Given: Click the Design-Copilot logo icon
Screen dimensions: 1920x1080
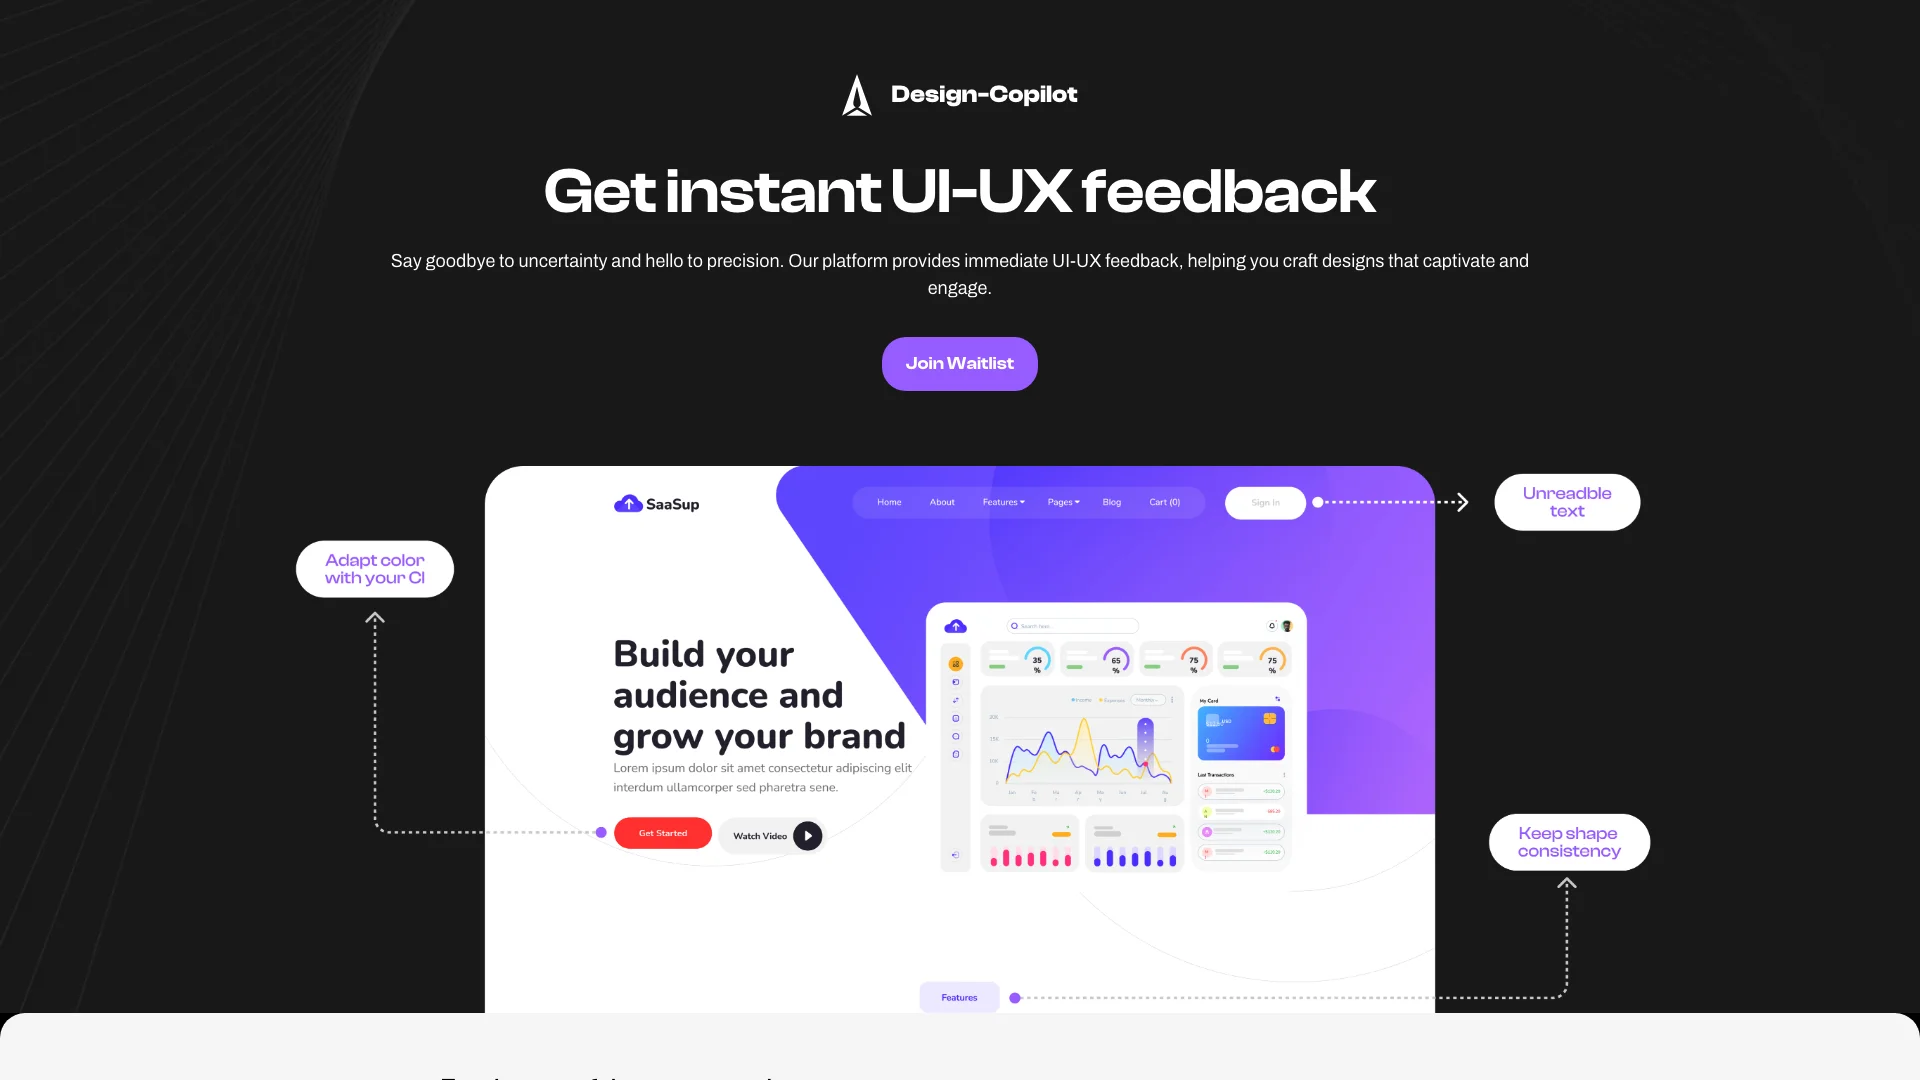Looking at the screenshot, I should pos(856,94).
